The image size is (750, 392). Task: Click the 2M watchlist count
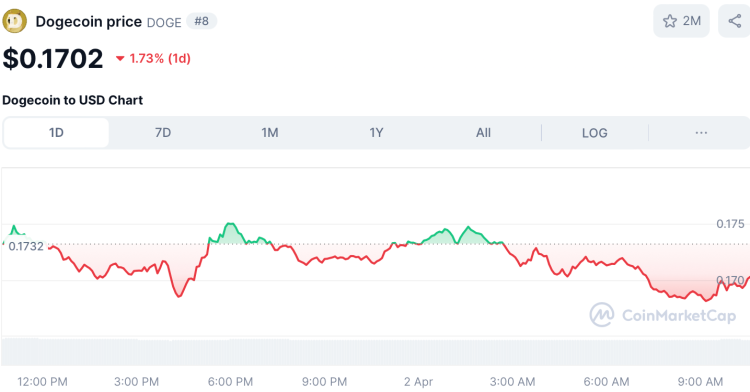[692, 21]
